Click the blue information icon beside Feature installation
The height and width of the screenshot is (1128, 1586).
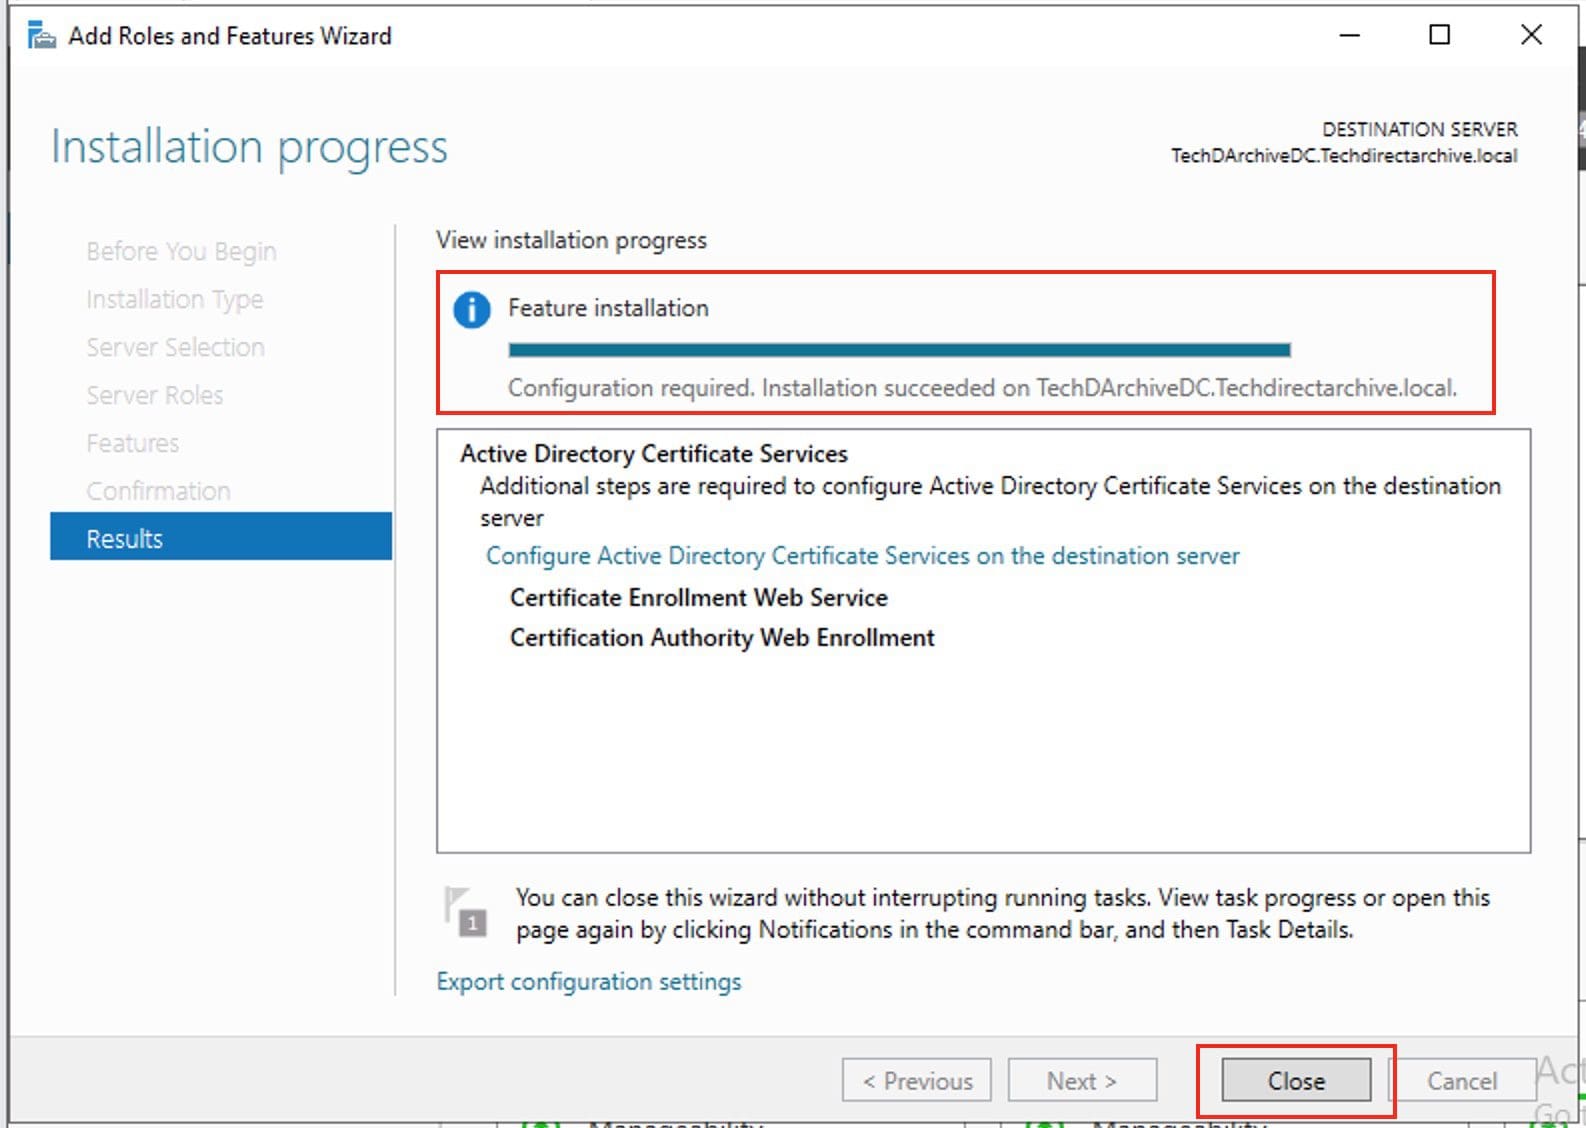click(471, 310)
